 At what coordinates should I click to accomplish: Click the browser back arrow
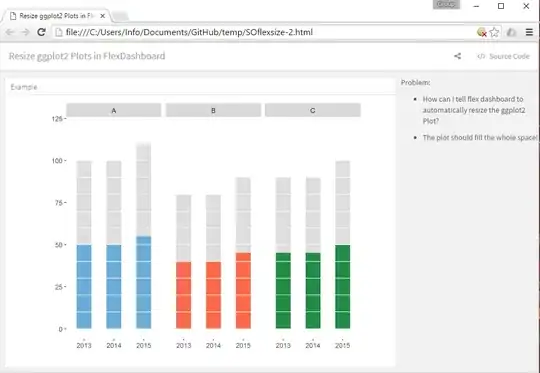tap(9, 32)
